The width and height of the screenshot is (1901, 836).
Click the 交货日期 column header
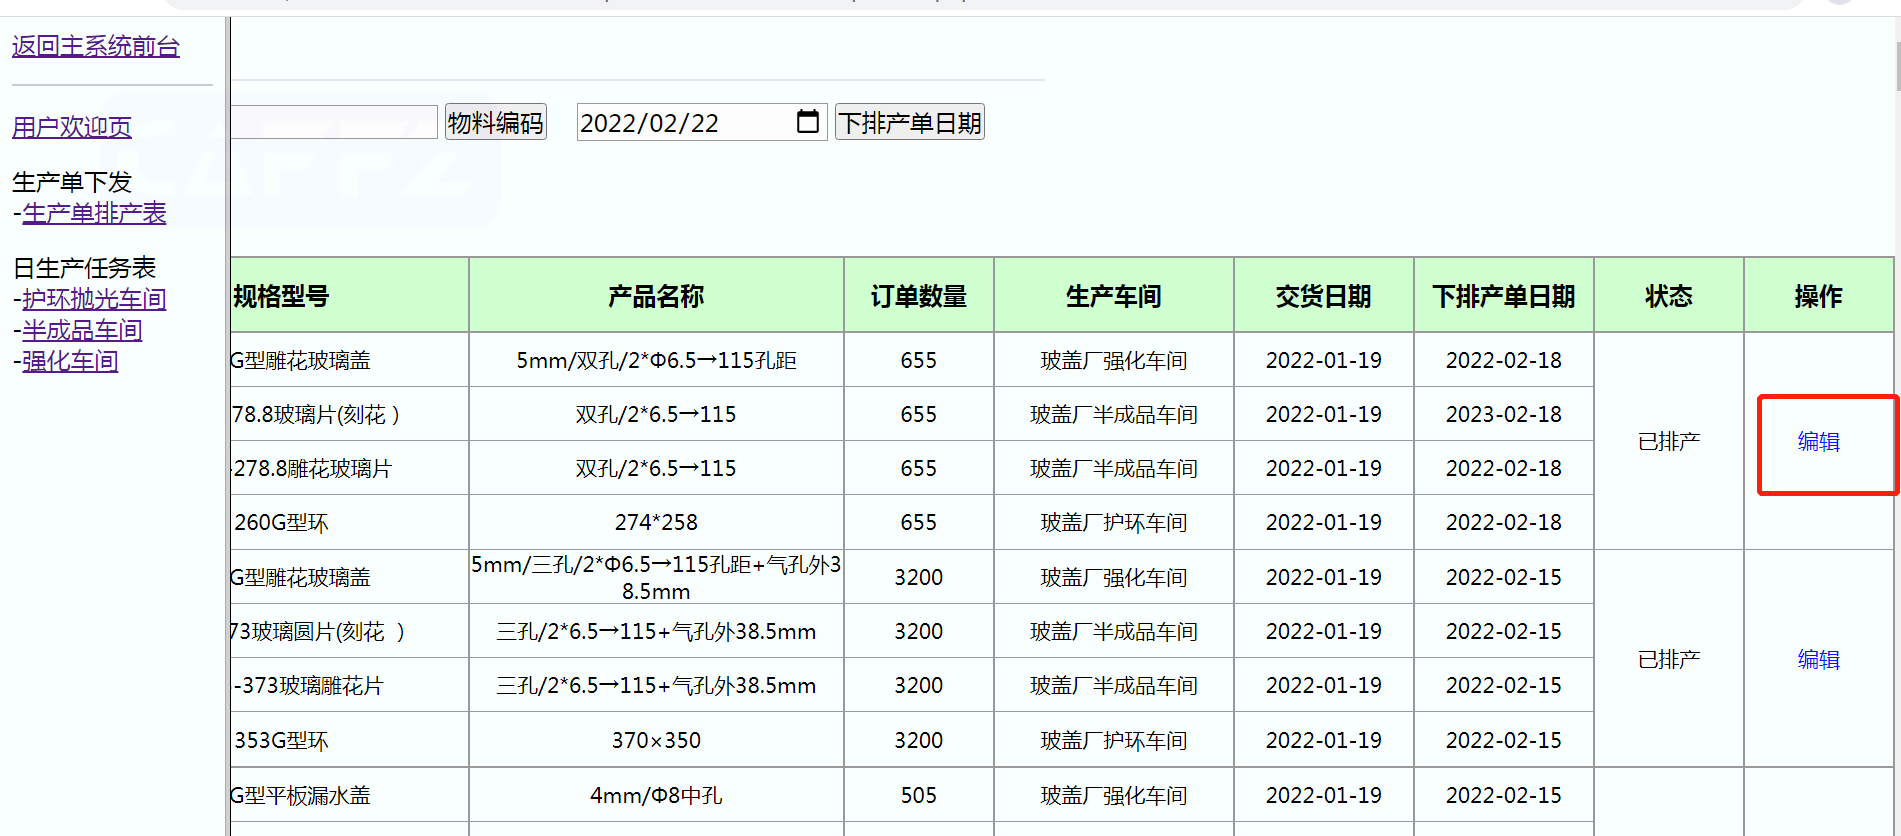coord(1323,296)
